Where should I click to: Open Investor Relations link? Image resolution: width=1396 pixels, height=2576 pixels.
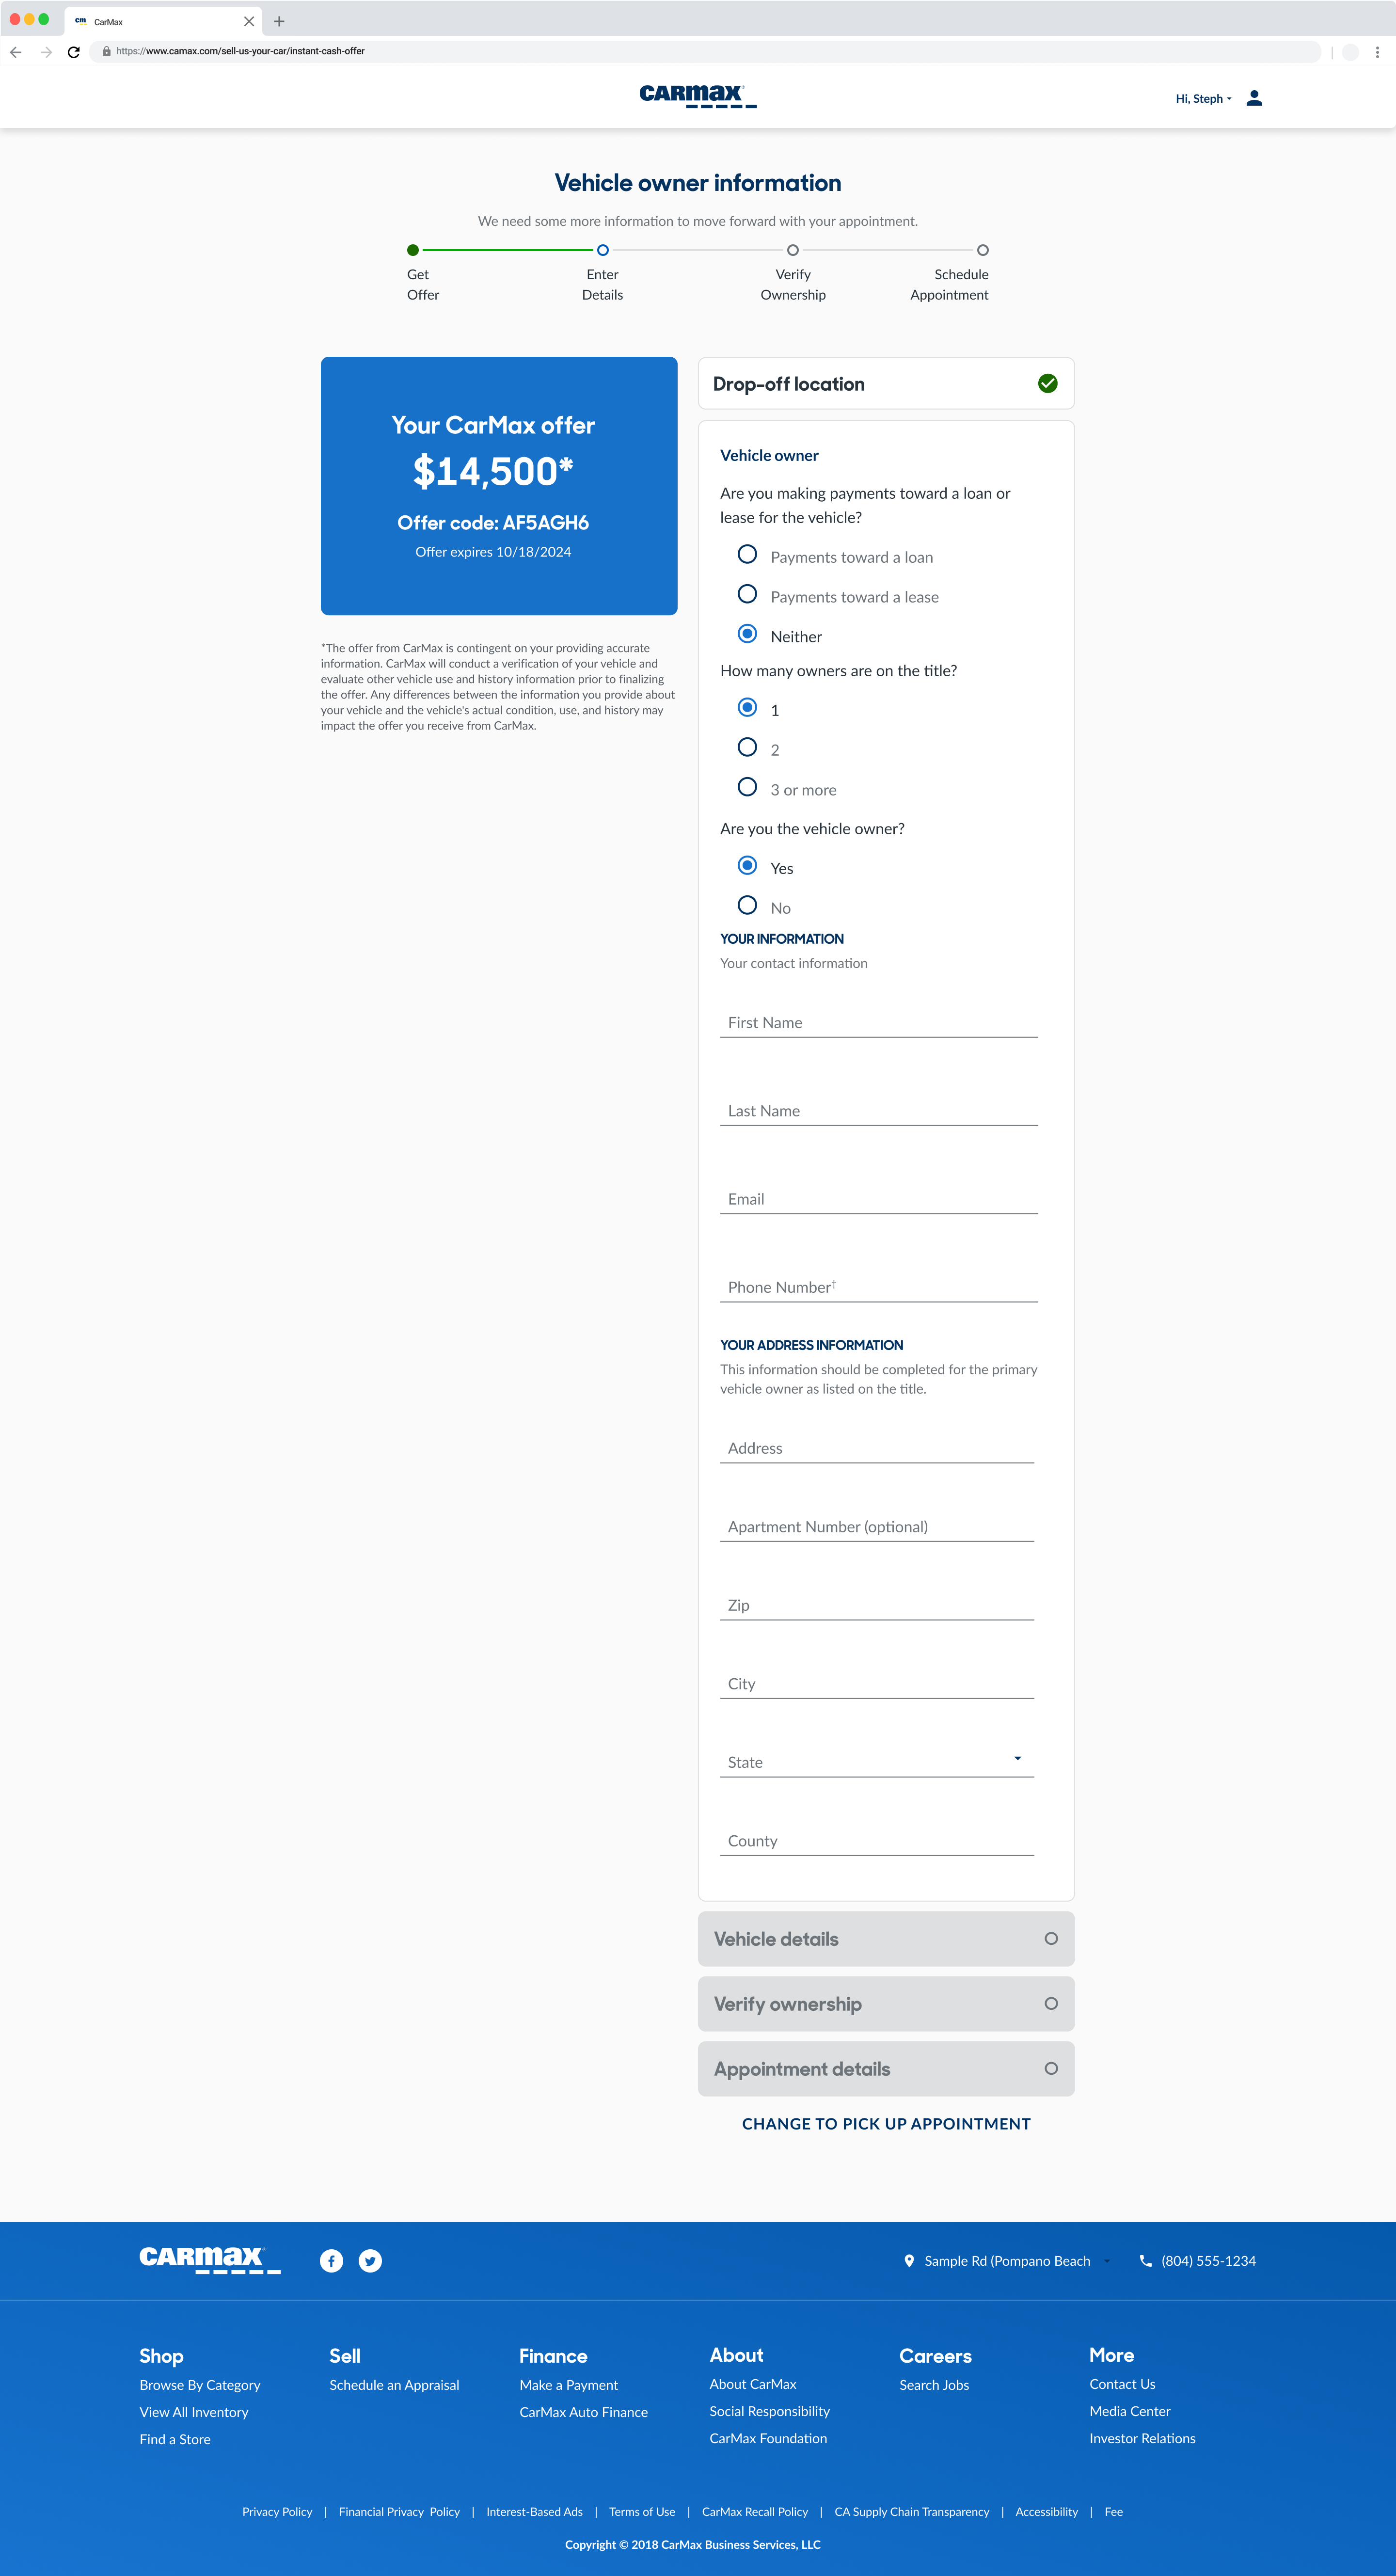[1142, 2438]
